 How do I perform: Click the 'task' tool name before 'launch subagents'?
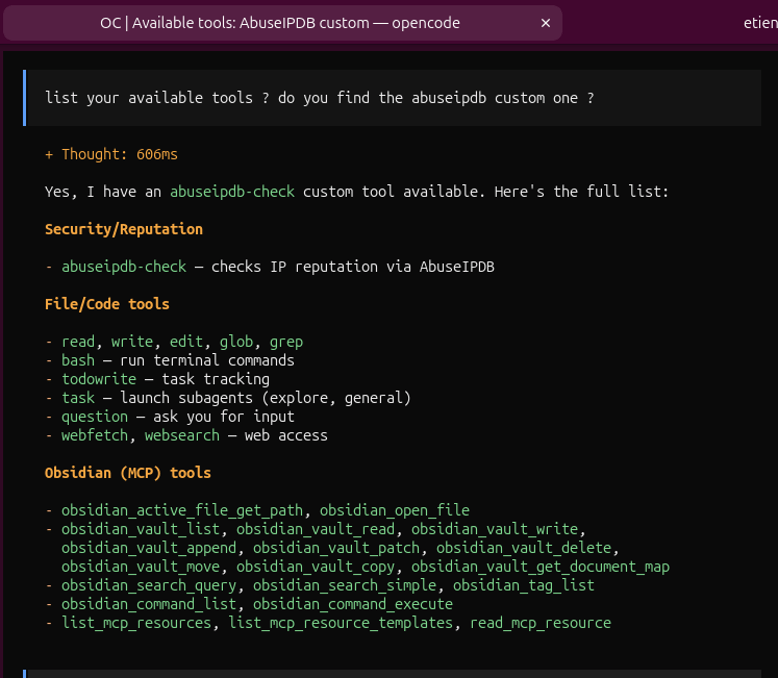click(x=78, y=398)
